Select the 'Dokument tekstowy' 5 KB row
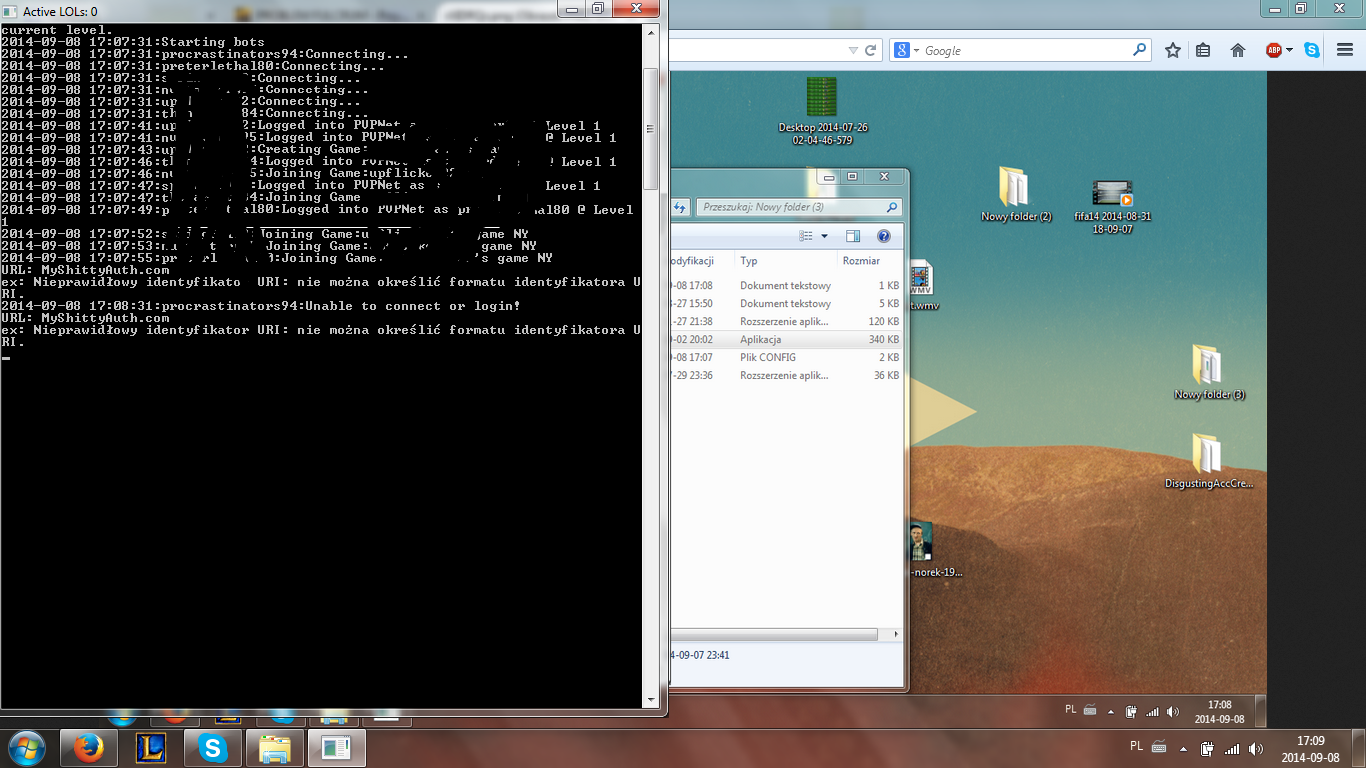 pos(786,303)
